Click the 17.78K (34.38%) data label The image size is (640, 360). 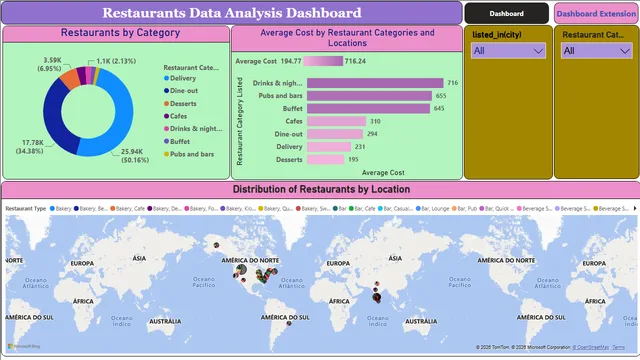(x=30, y=147)
